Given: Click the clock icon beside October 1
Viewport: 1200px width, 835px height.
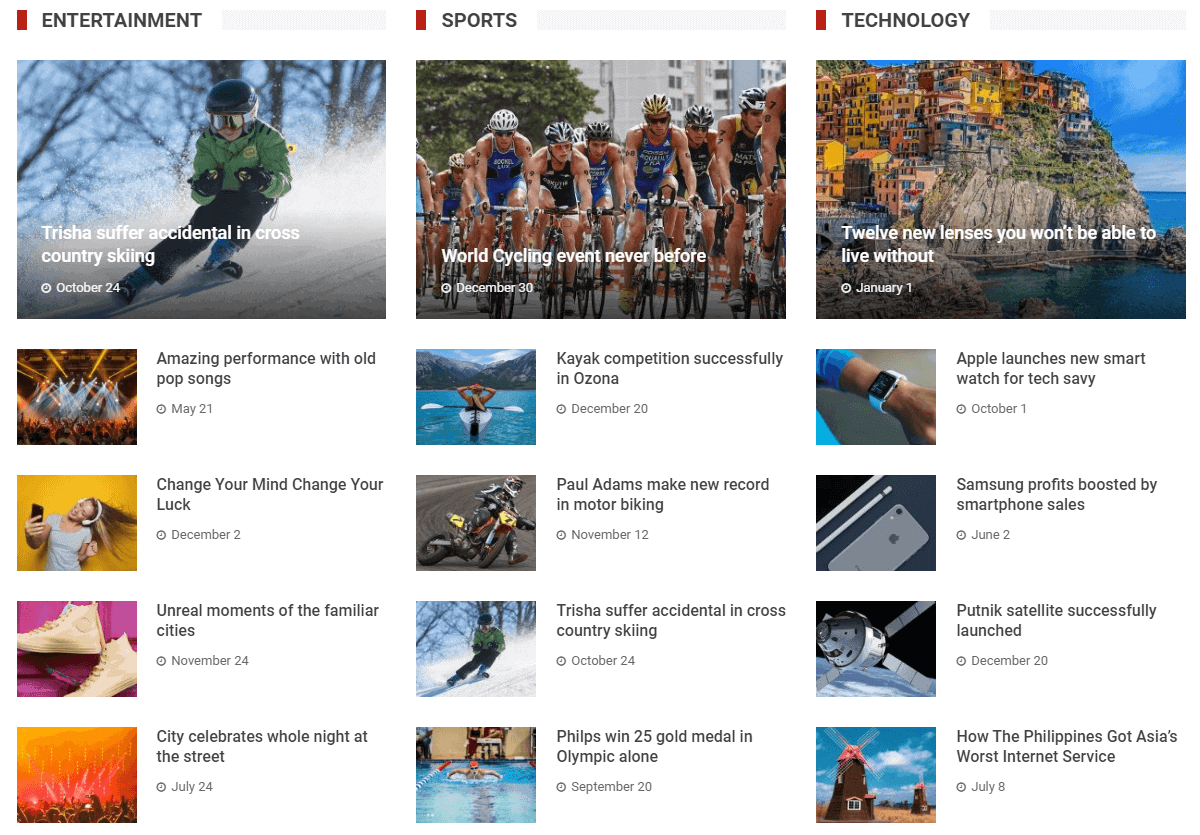Looking at the screenshot, I should click(x=961, y=409).
